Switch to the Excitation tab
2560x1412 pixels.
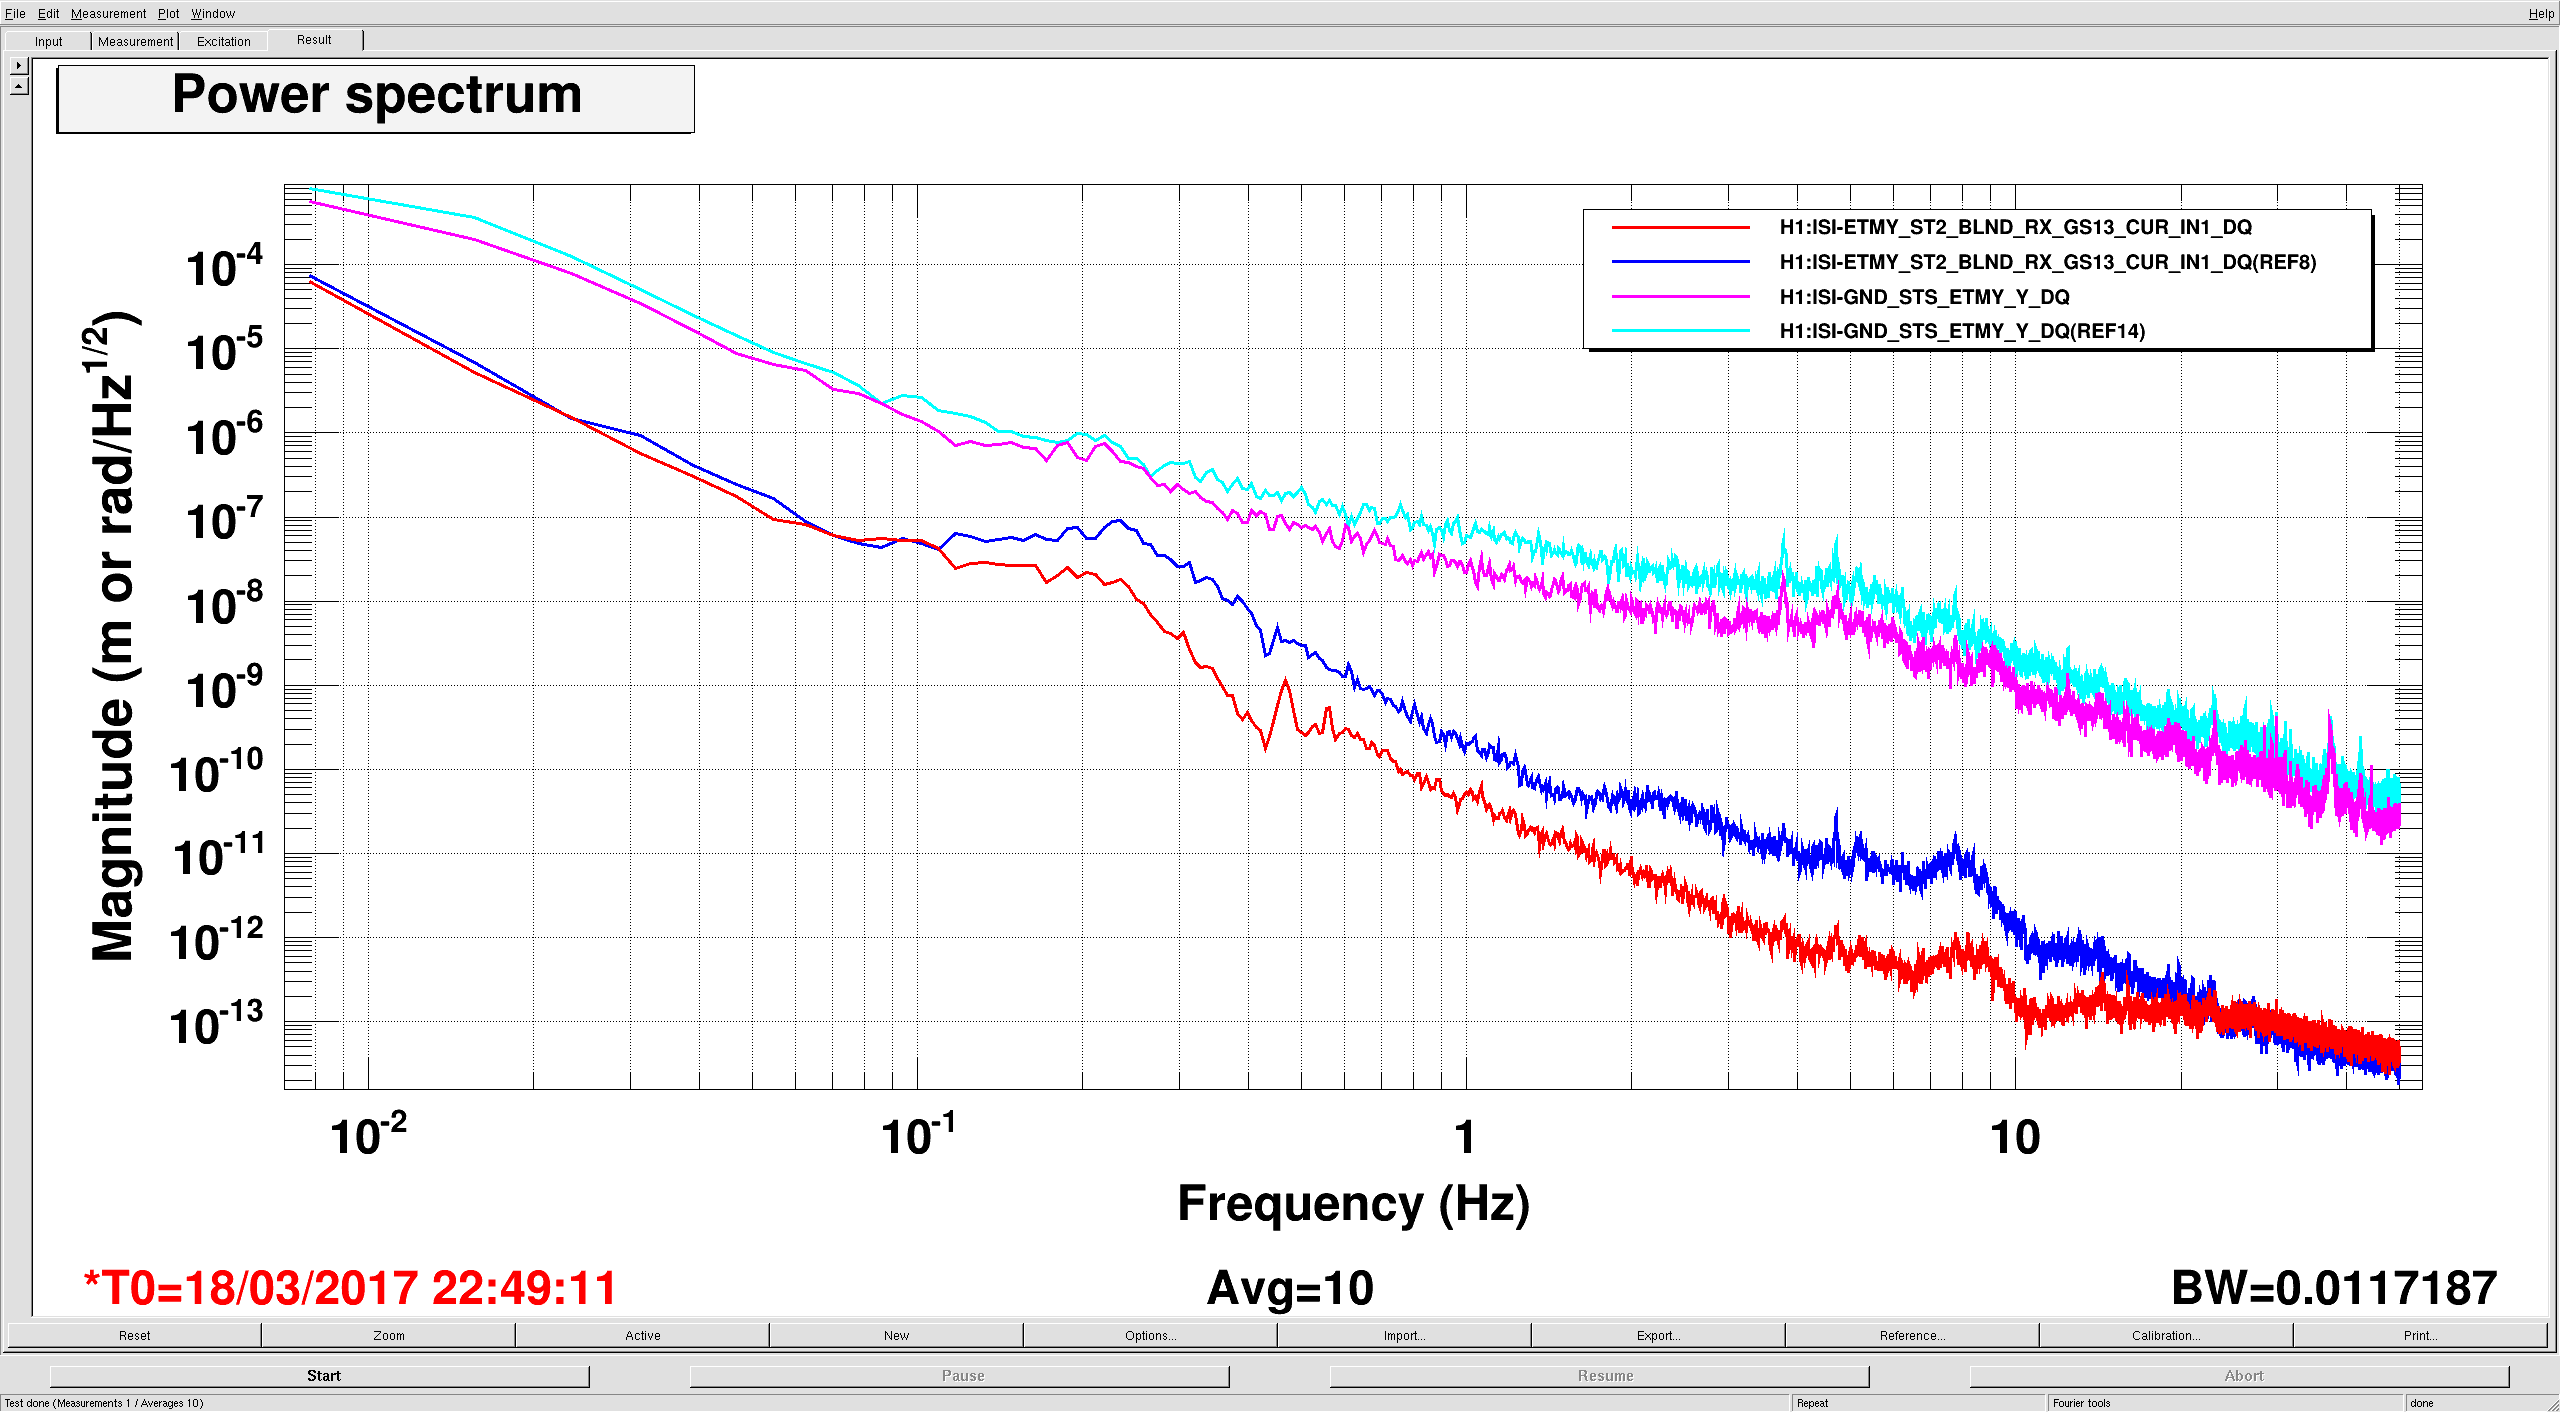point(223,42)
